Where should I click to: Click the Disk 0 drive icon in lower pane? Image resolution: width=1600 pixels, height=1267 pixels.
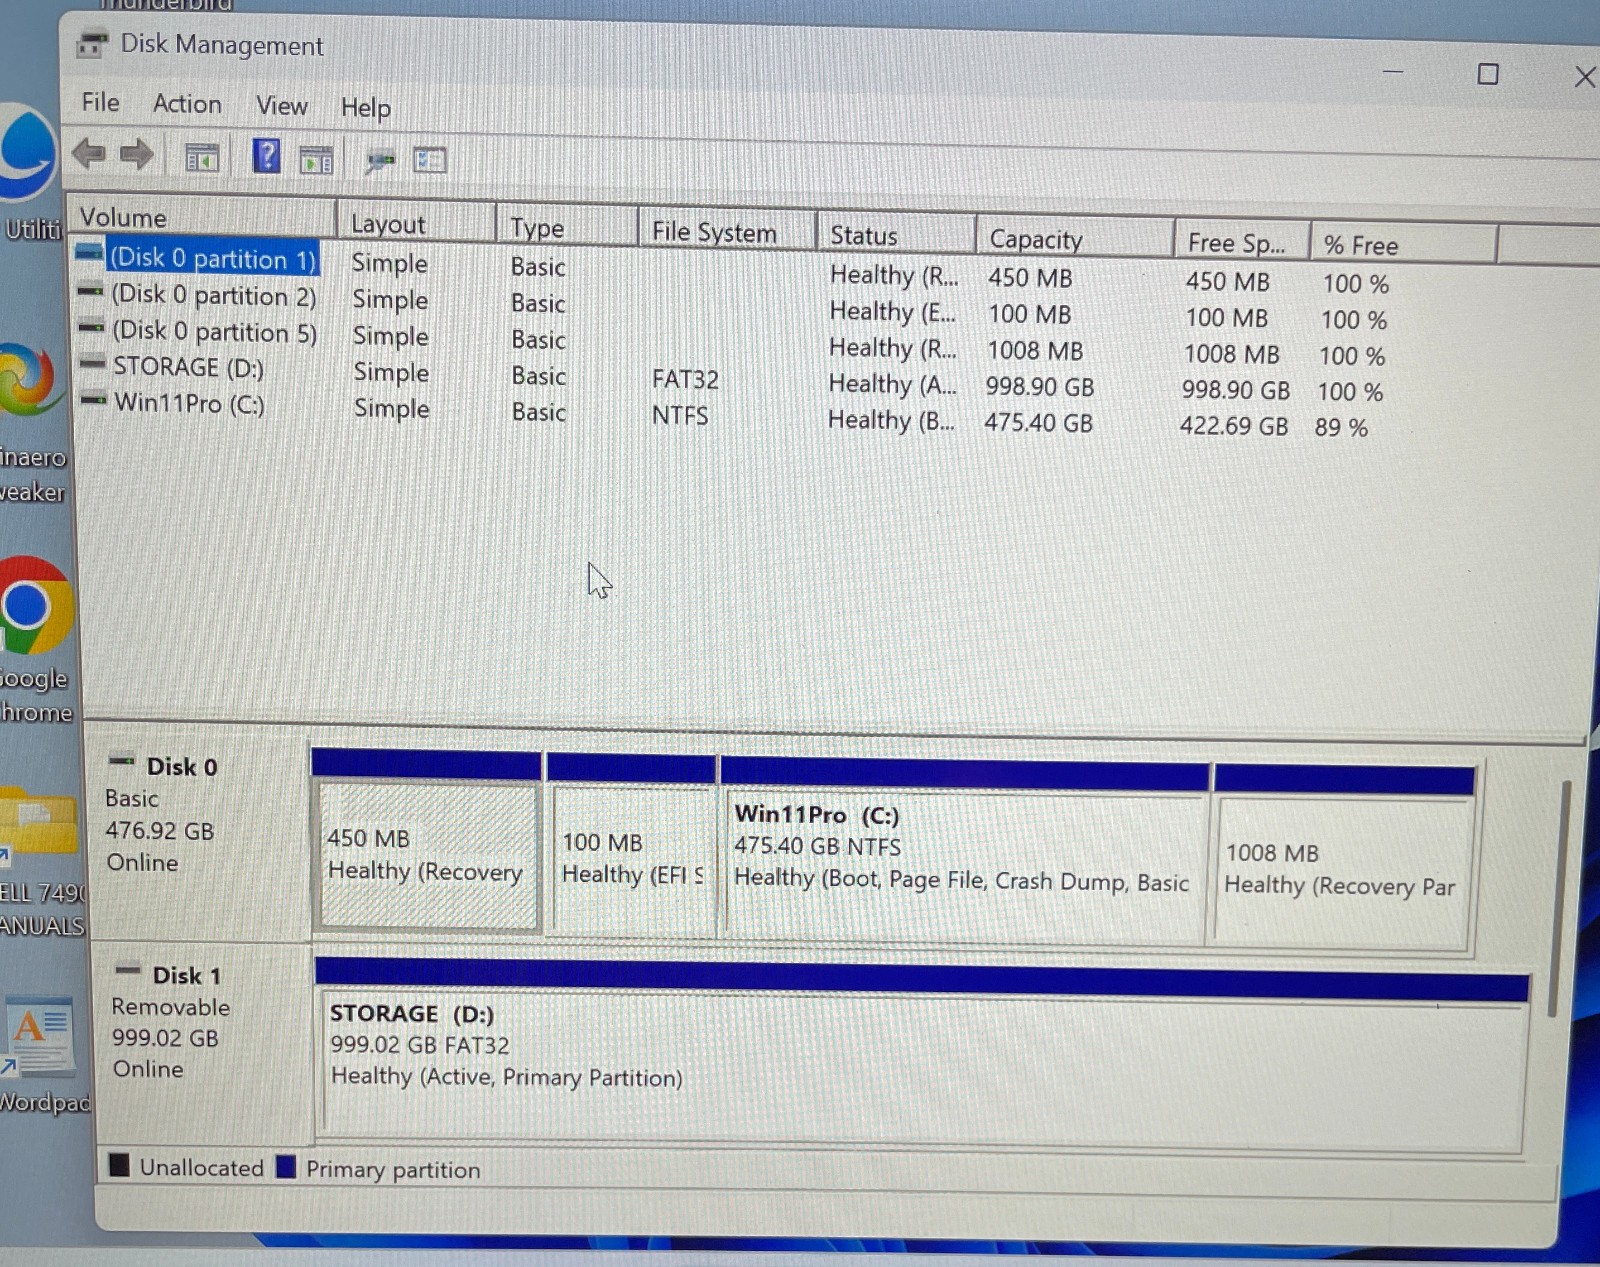coord(122,762)
